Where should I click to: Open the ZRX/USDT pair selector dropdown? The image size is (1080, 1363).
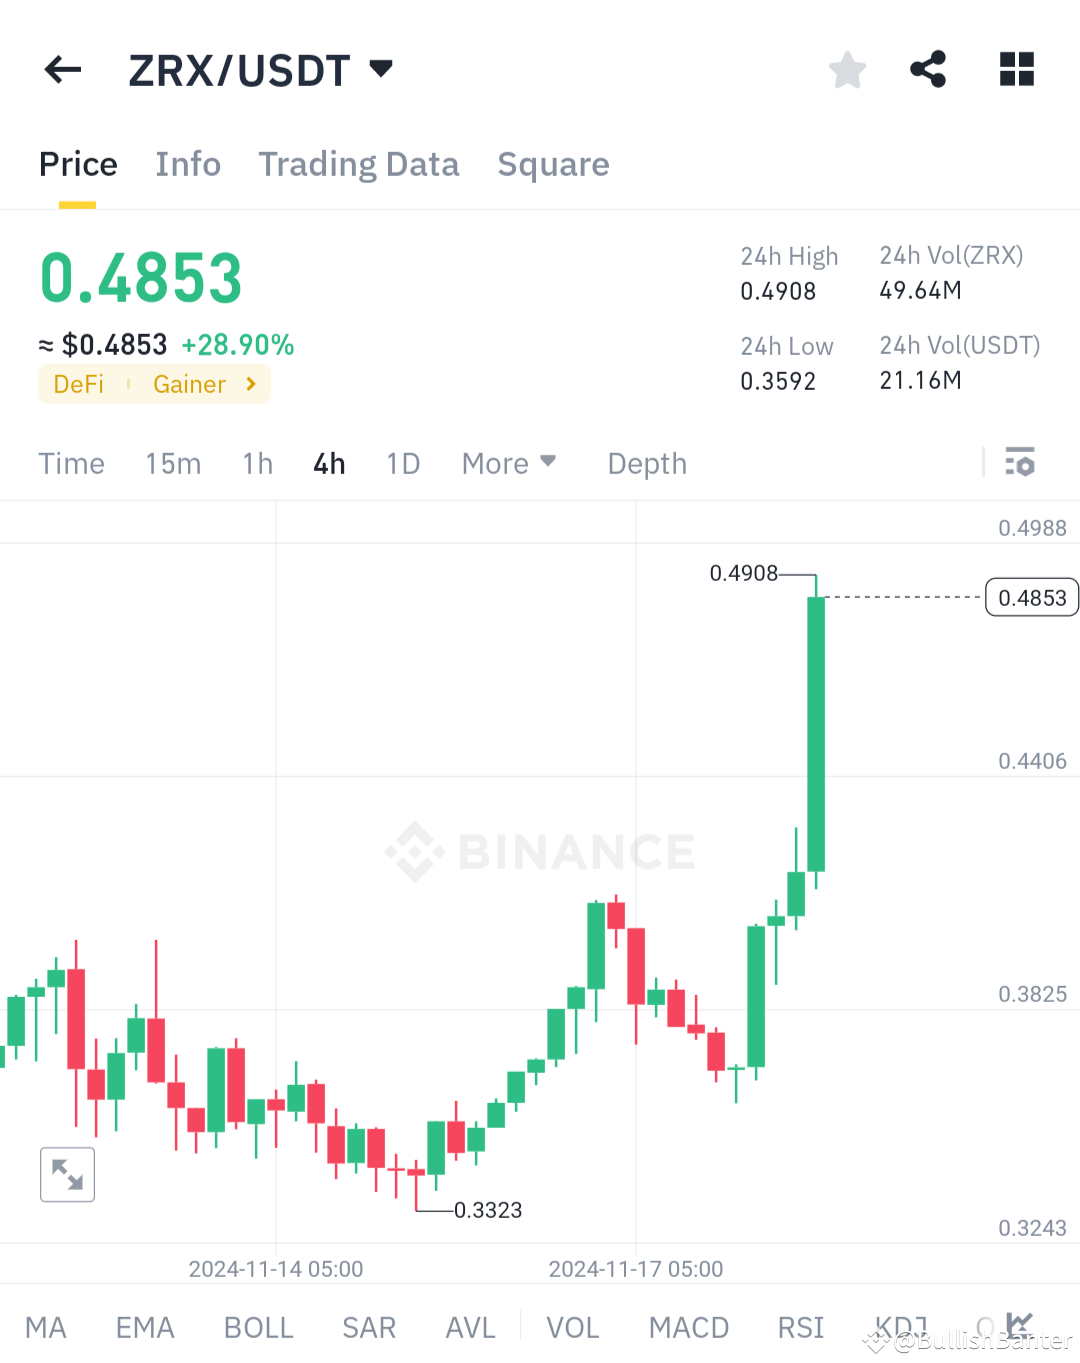pyautogui.click(x=380, y=69)
